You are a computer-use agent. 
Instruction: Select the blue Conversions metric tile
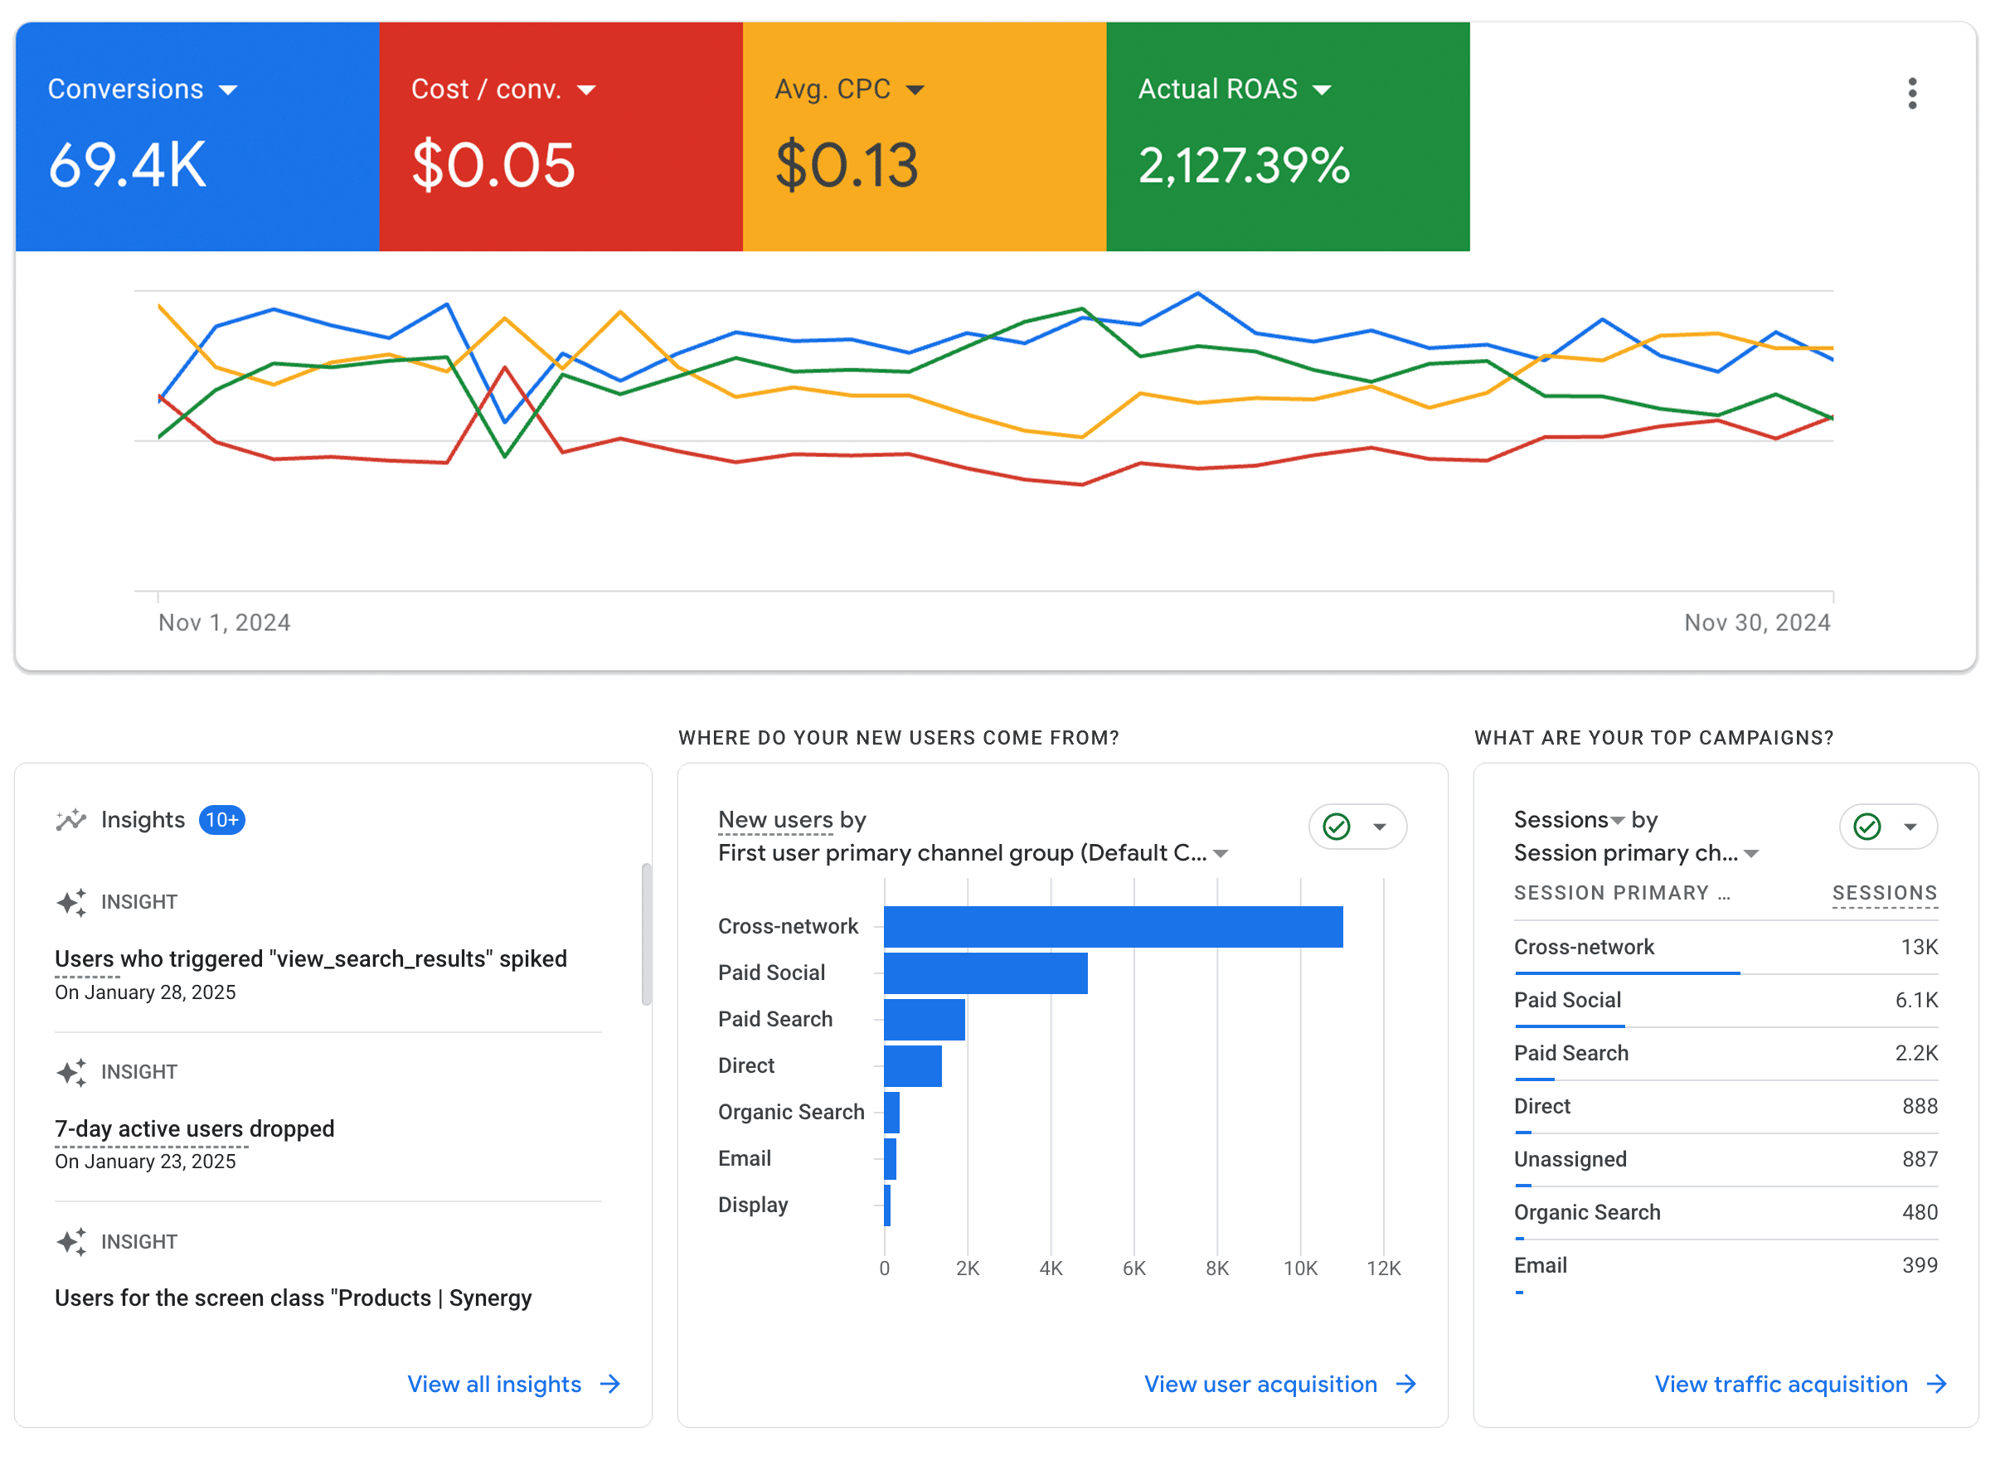pos(197,136)
